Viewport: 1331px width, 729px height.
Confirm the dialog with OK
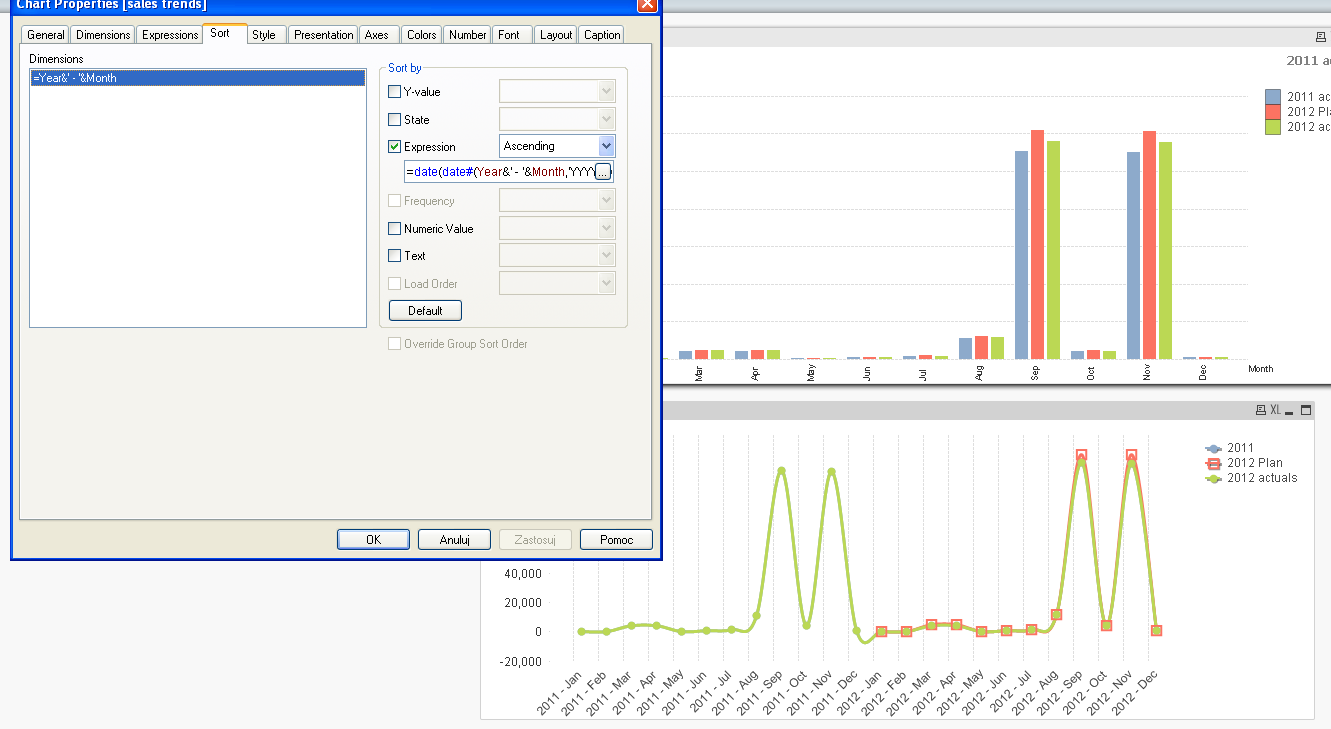(x=373, y=540)
